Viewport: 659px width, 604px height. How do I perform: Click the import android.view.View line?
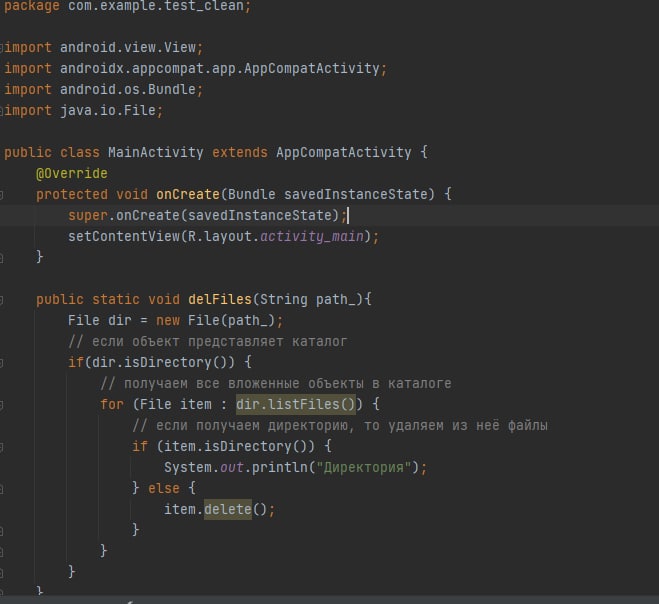(x=103, y=47)
